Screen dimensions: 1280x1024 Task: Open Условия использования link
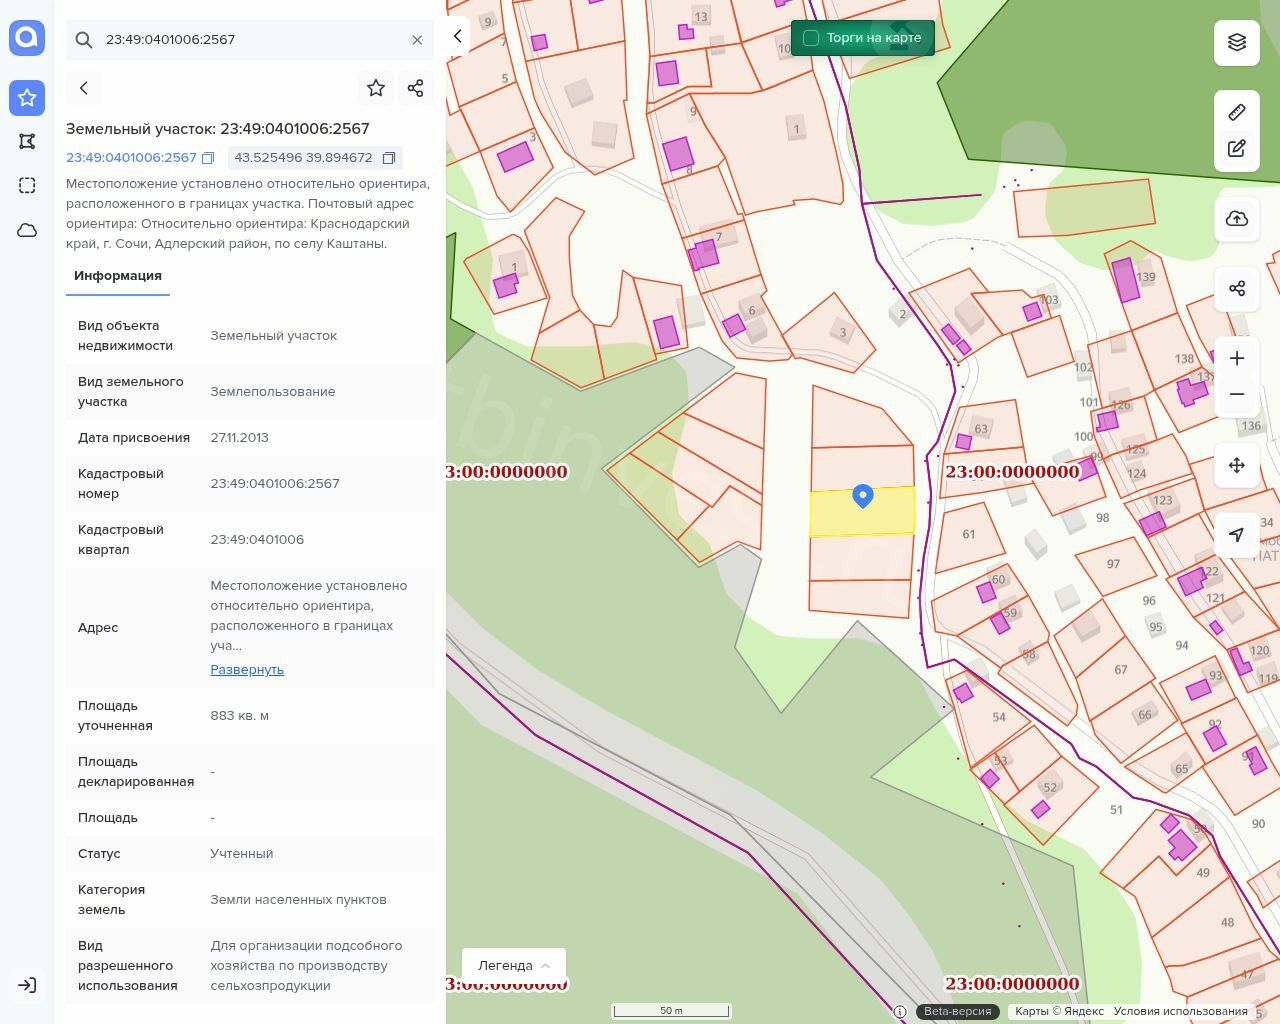click(1180, 1011)
